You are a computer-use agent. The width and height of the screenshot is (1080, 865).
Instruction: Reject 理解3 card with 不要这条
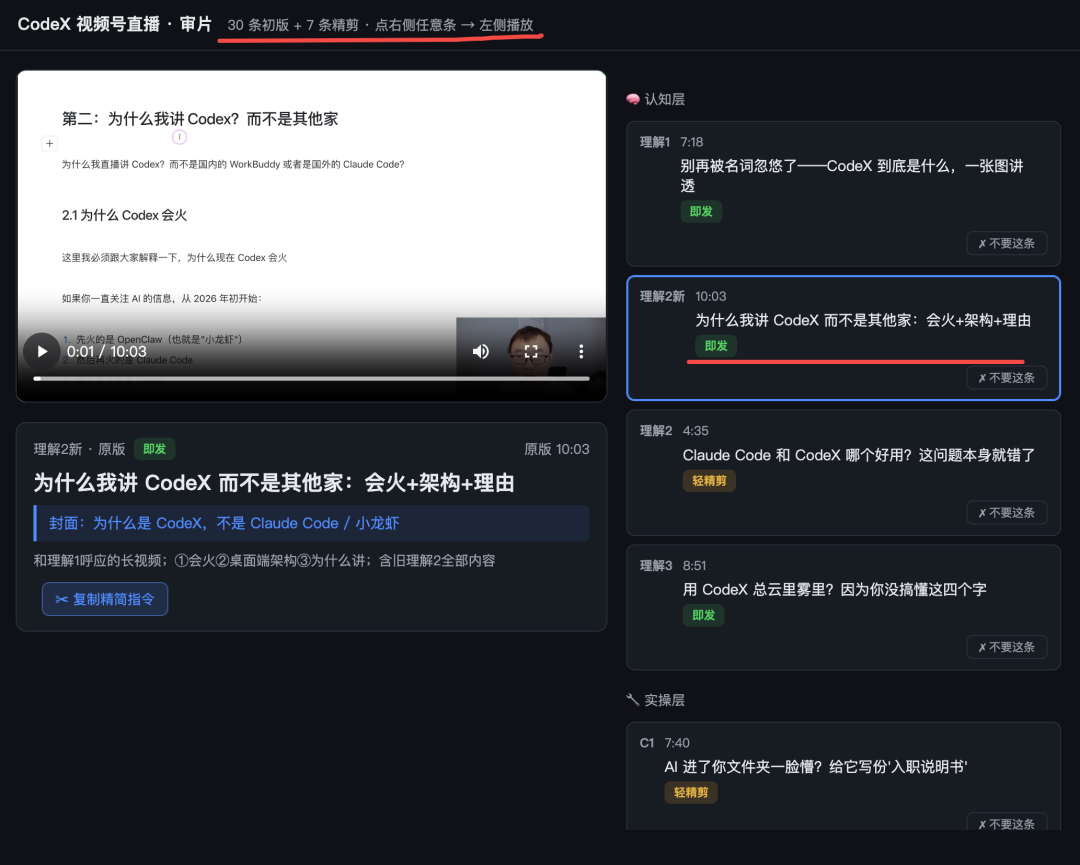[1007, 647]
